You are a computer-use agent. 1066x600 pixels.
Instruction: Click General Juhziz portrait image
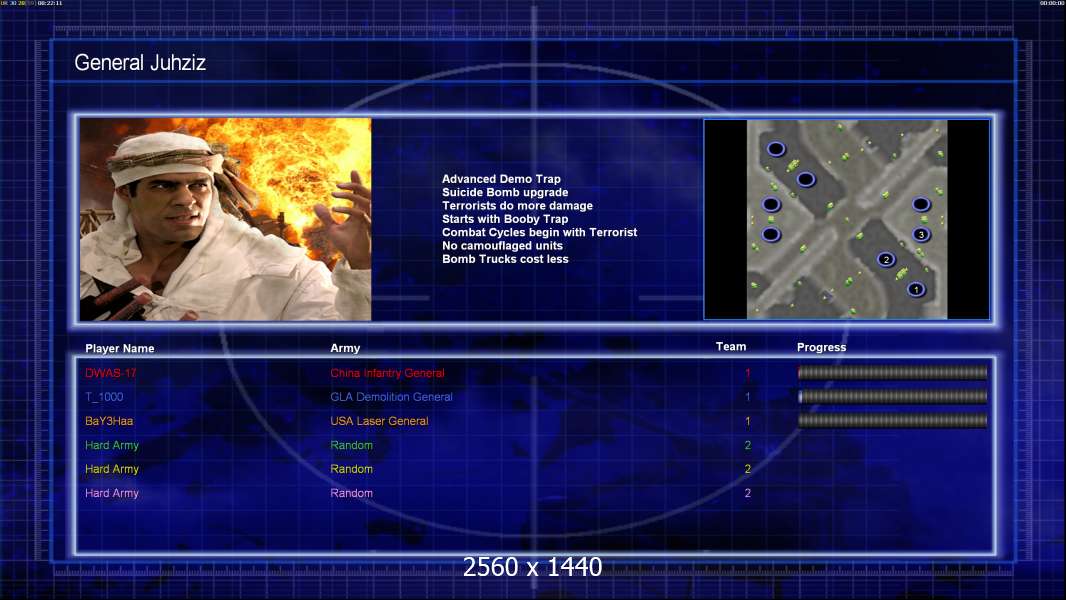(226, 219)
